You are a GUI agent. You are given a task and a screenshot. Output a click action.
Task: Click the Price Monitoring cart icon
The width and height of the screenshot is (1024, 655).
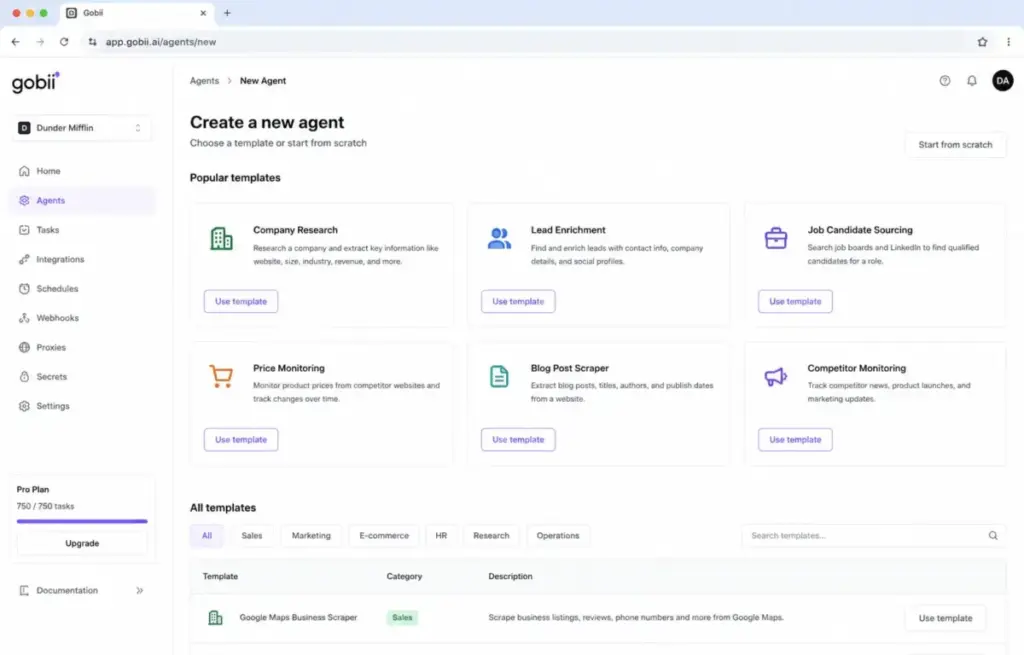click(221, 377)
